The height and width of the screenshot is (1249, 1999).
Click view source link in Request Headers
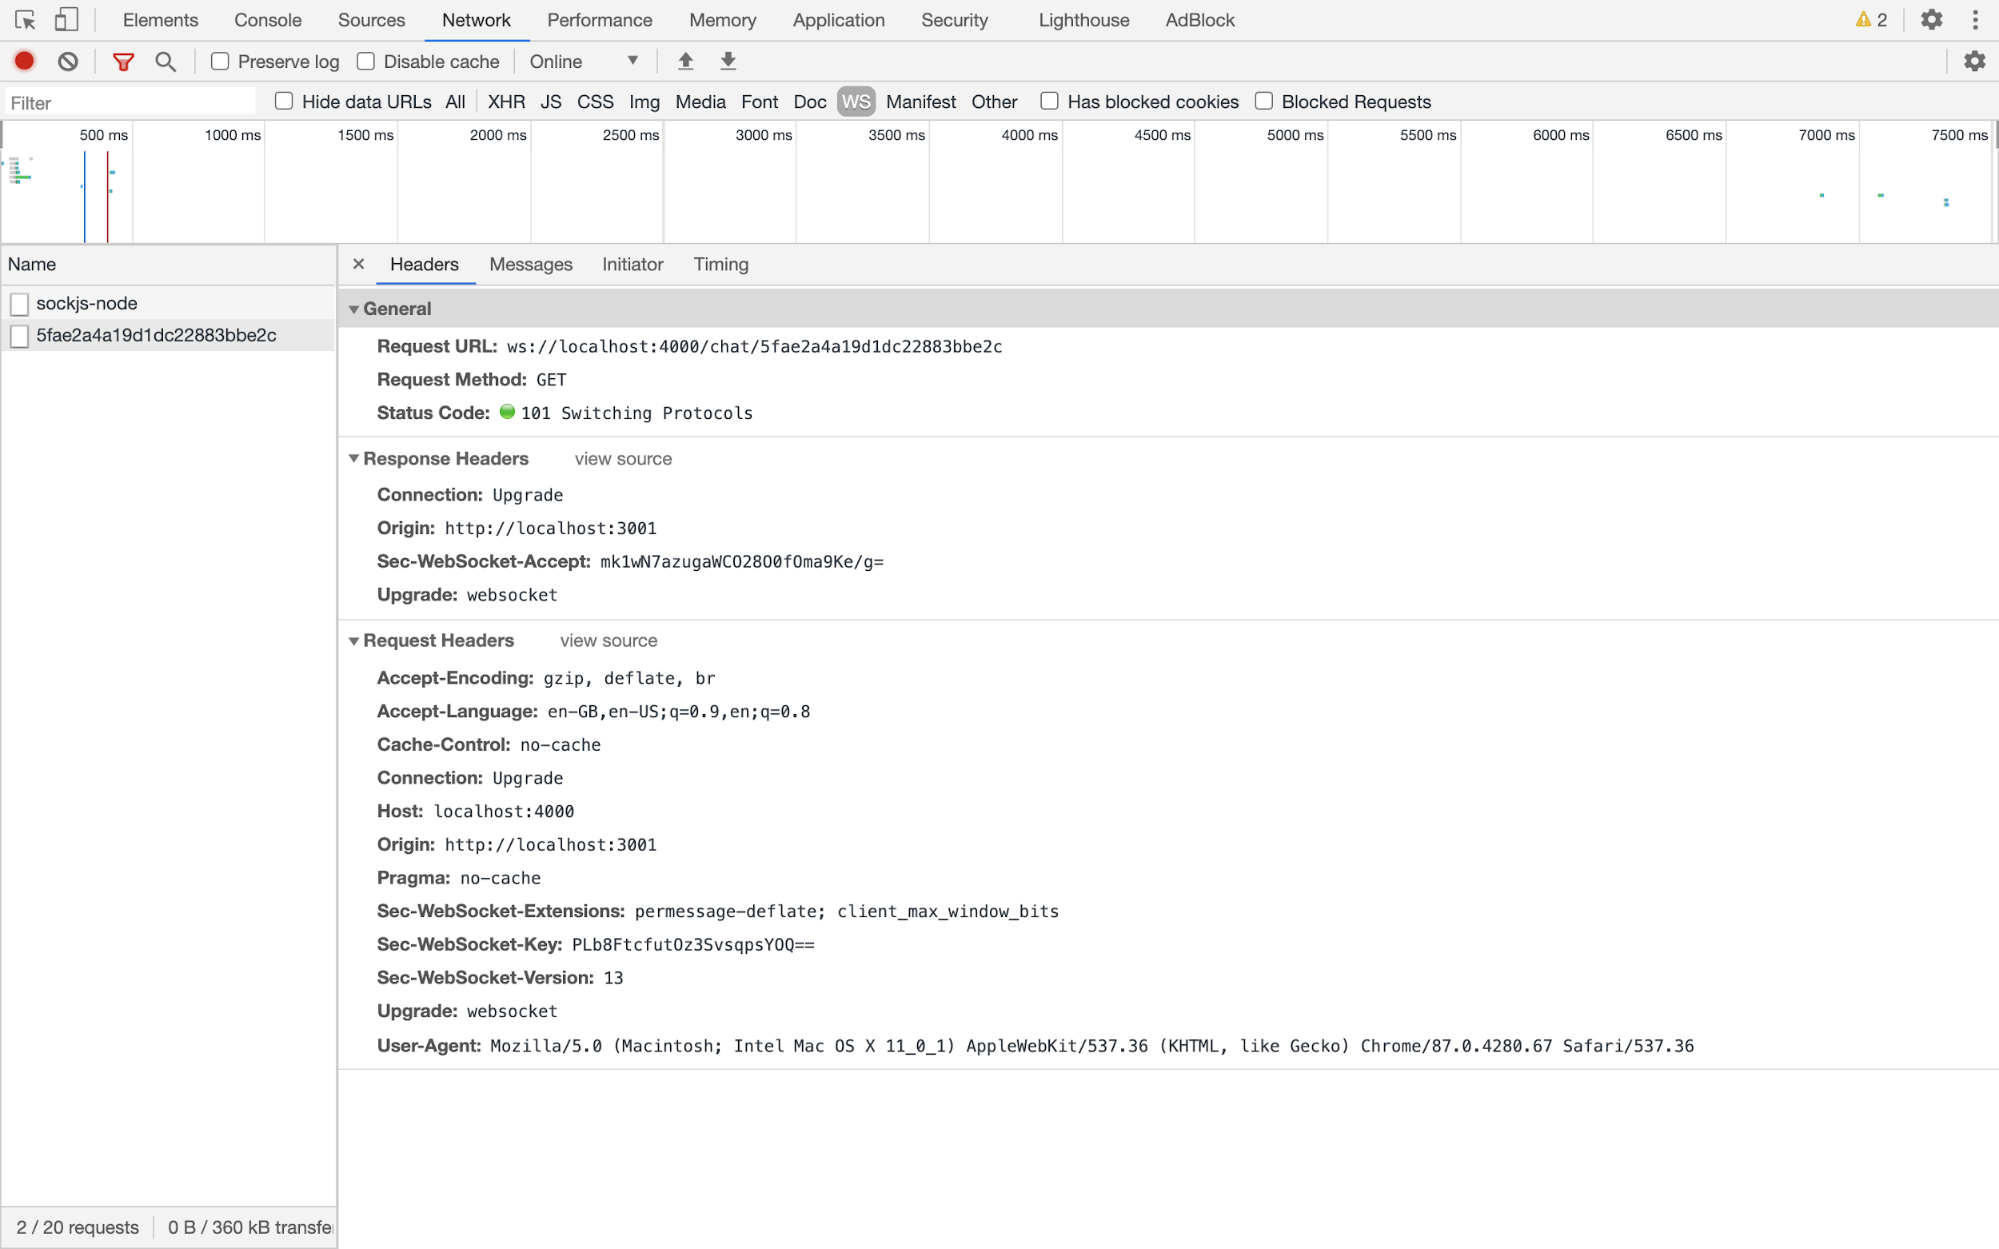[x=608, y=640]
